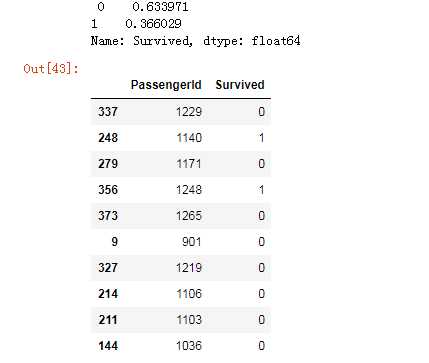Select the PassengerId column header
The height and width of the screenshot is (363, 429).
coord(166,85)
